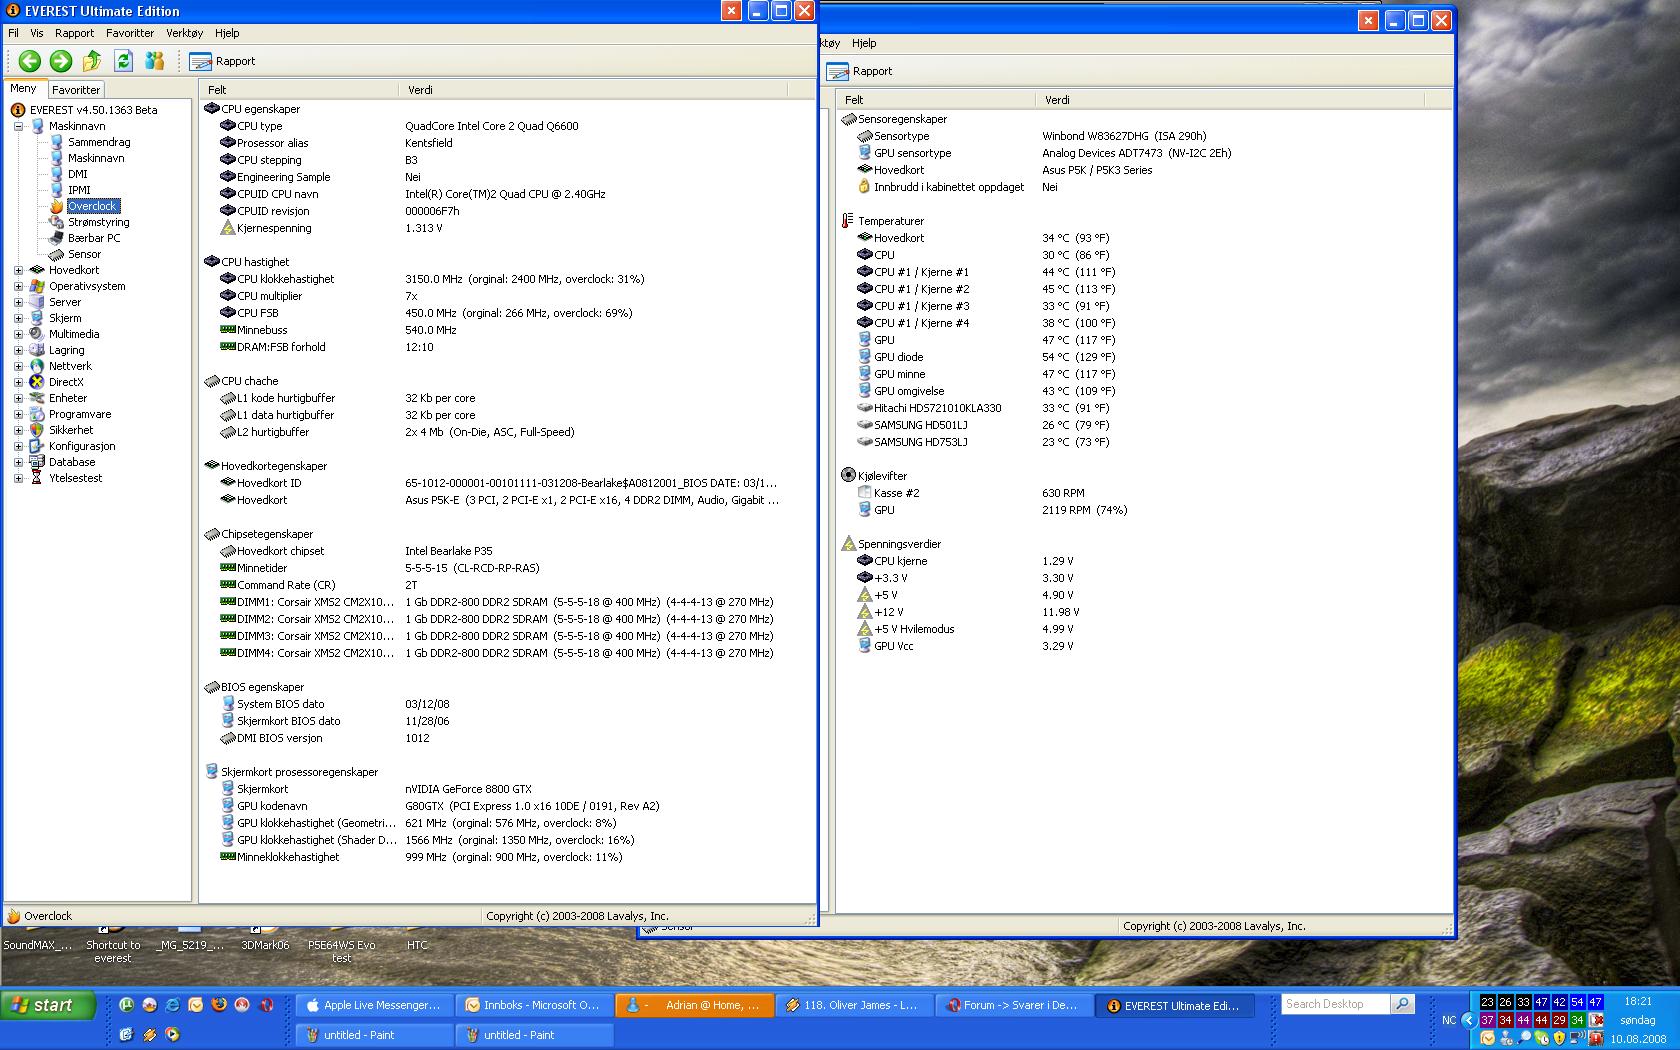
Task: Open Hjelp menu in rear EVEREST window
Action: click(x=864, y=43)
